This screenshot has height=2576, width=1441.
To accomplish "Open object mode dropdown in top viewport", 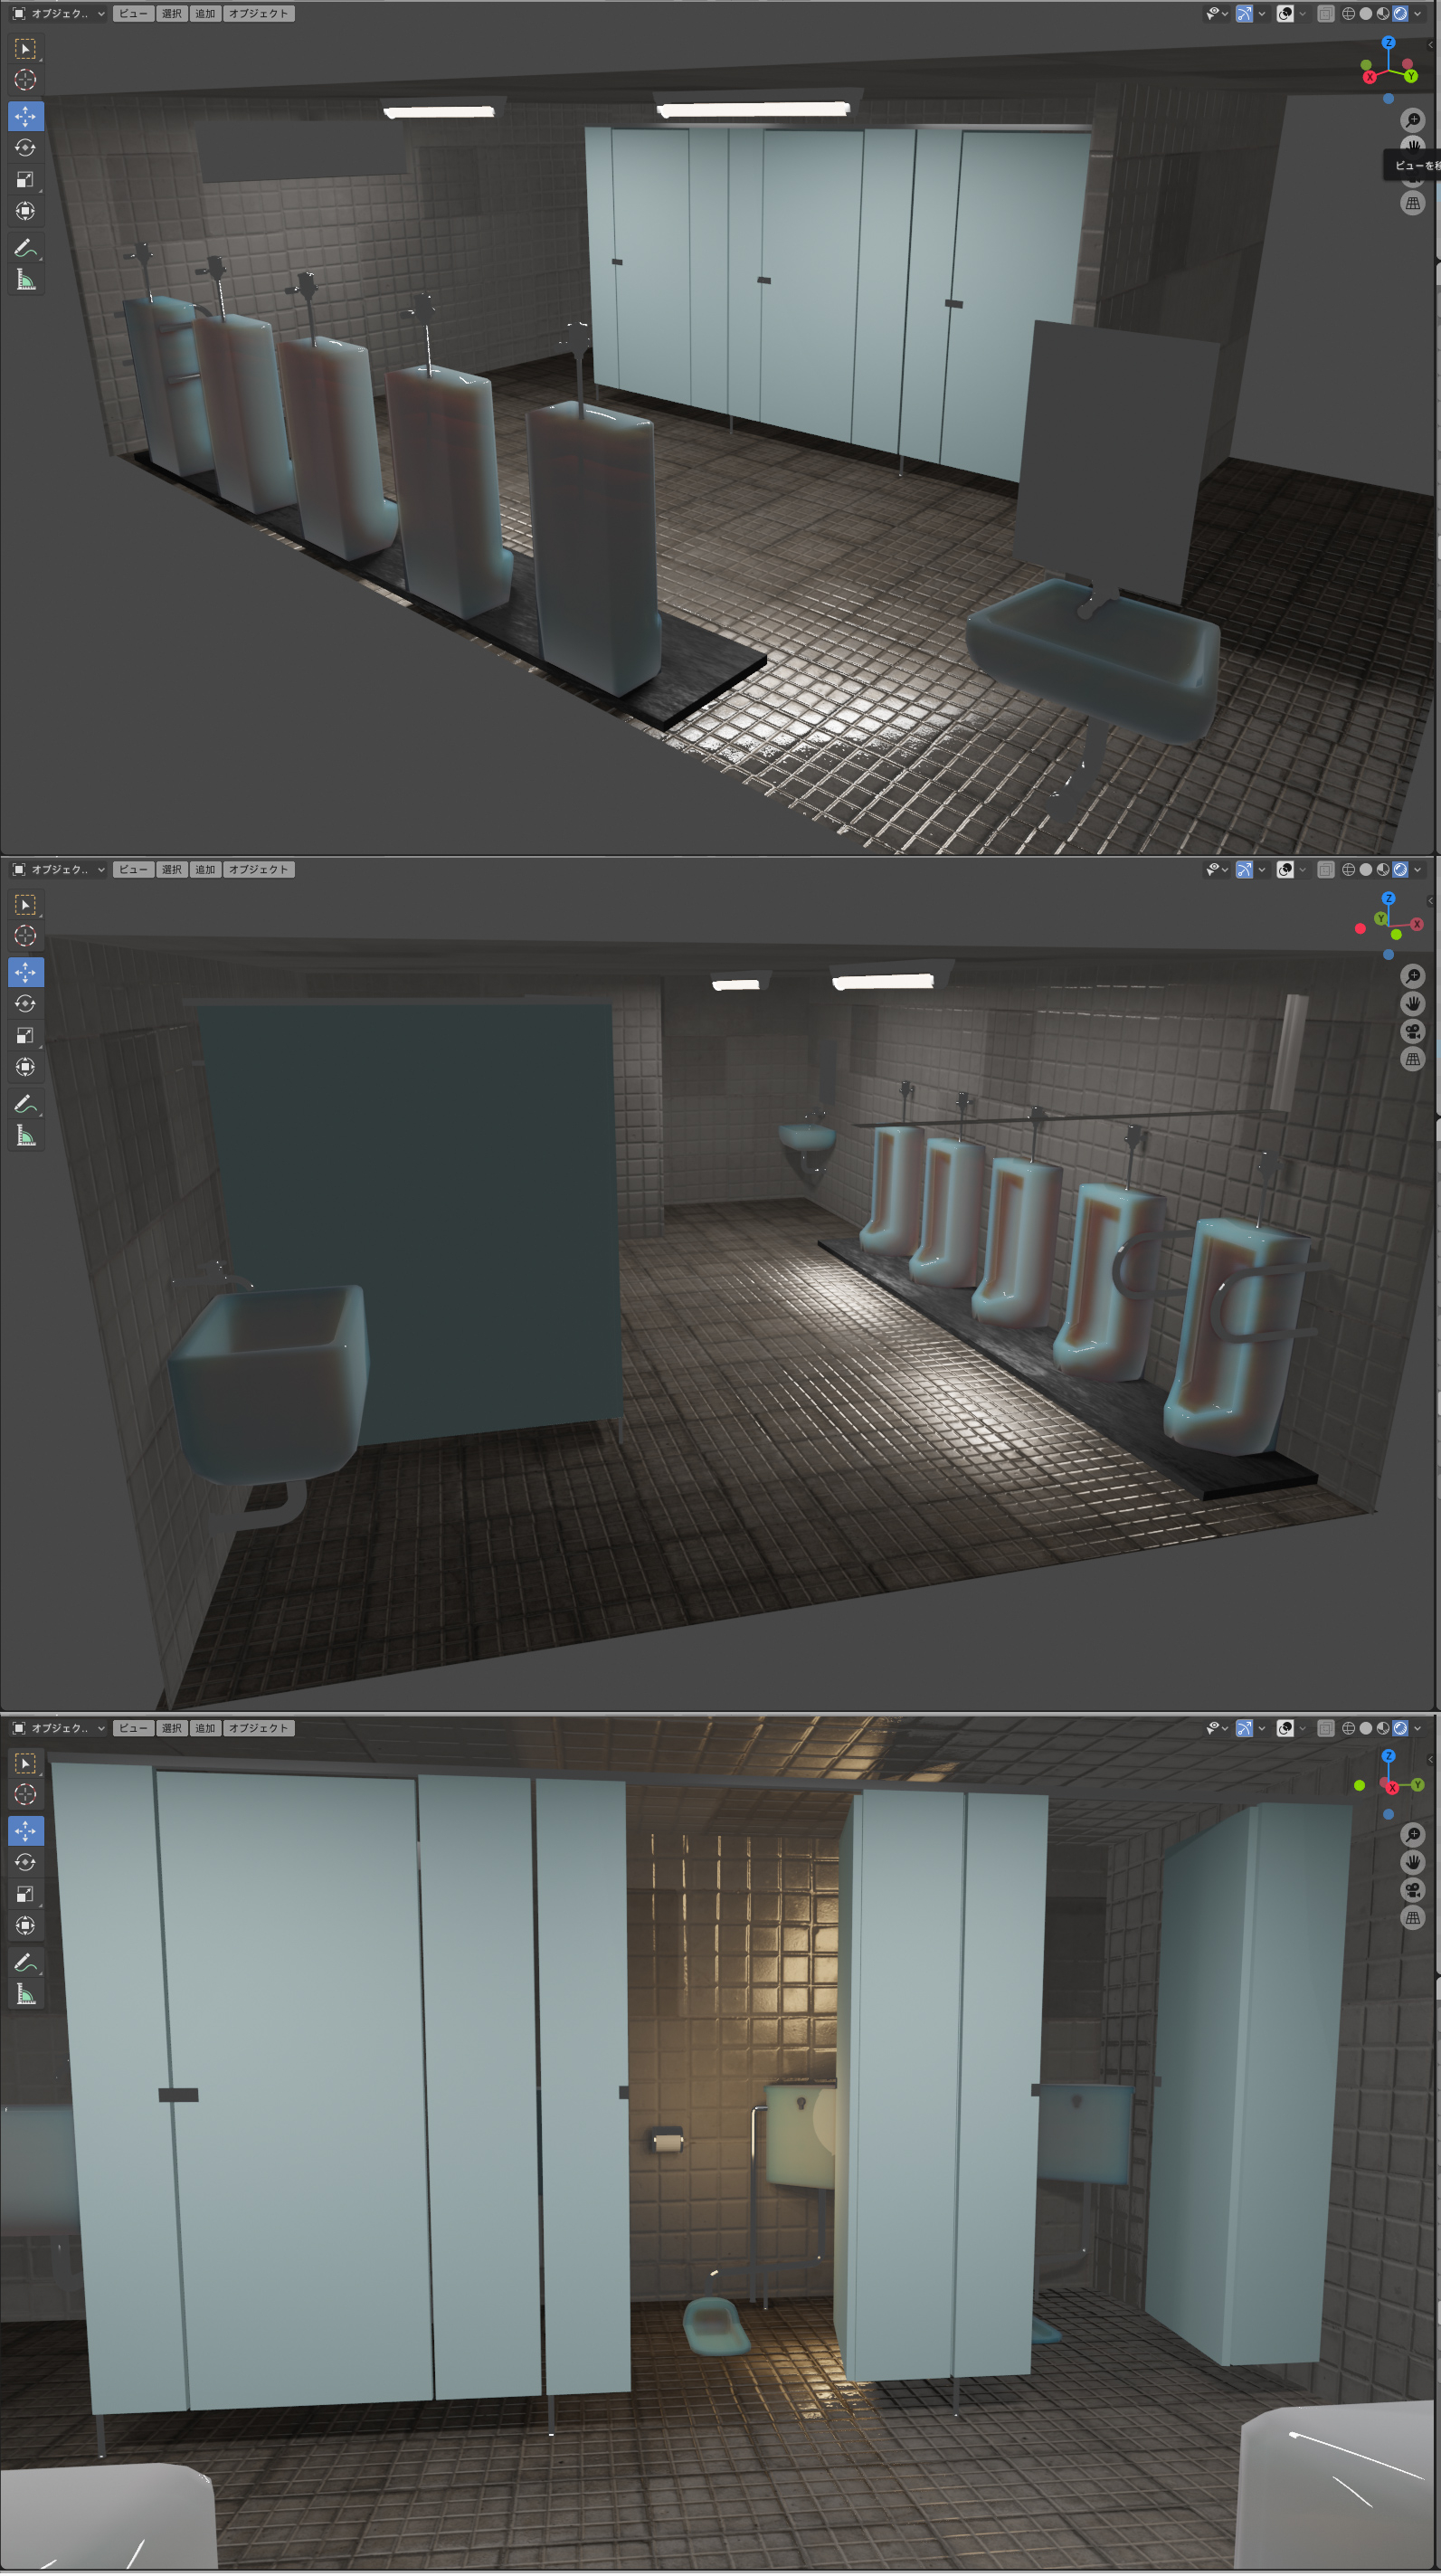I will coord(59,14).
